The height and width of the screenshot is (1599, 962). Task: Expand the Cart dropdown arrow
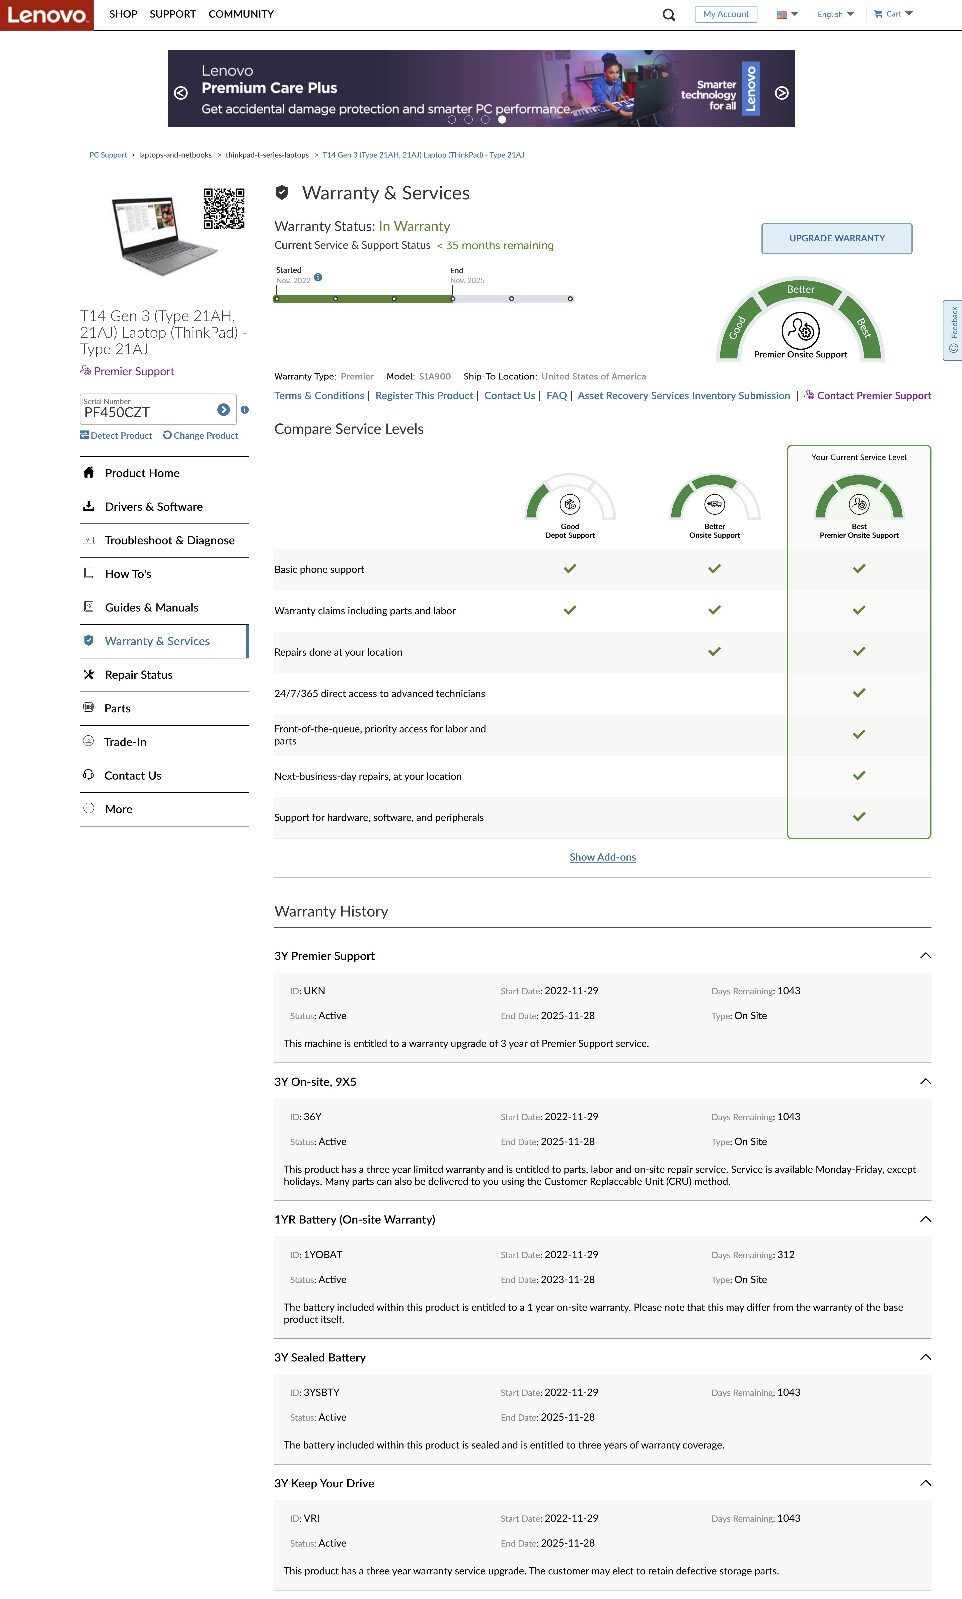[909, 14]
